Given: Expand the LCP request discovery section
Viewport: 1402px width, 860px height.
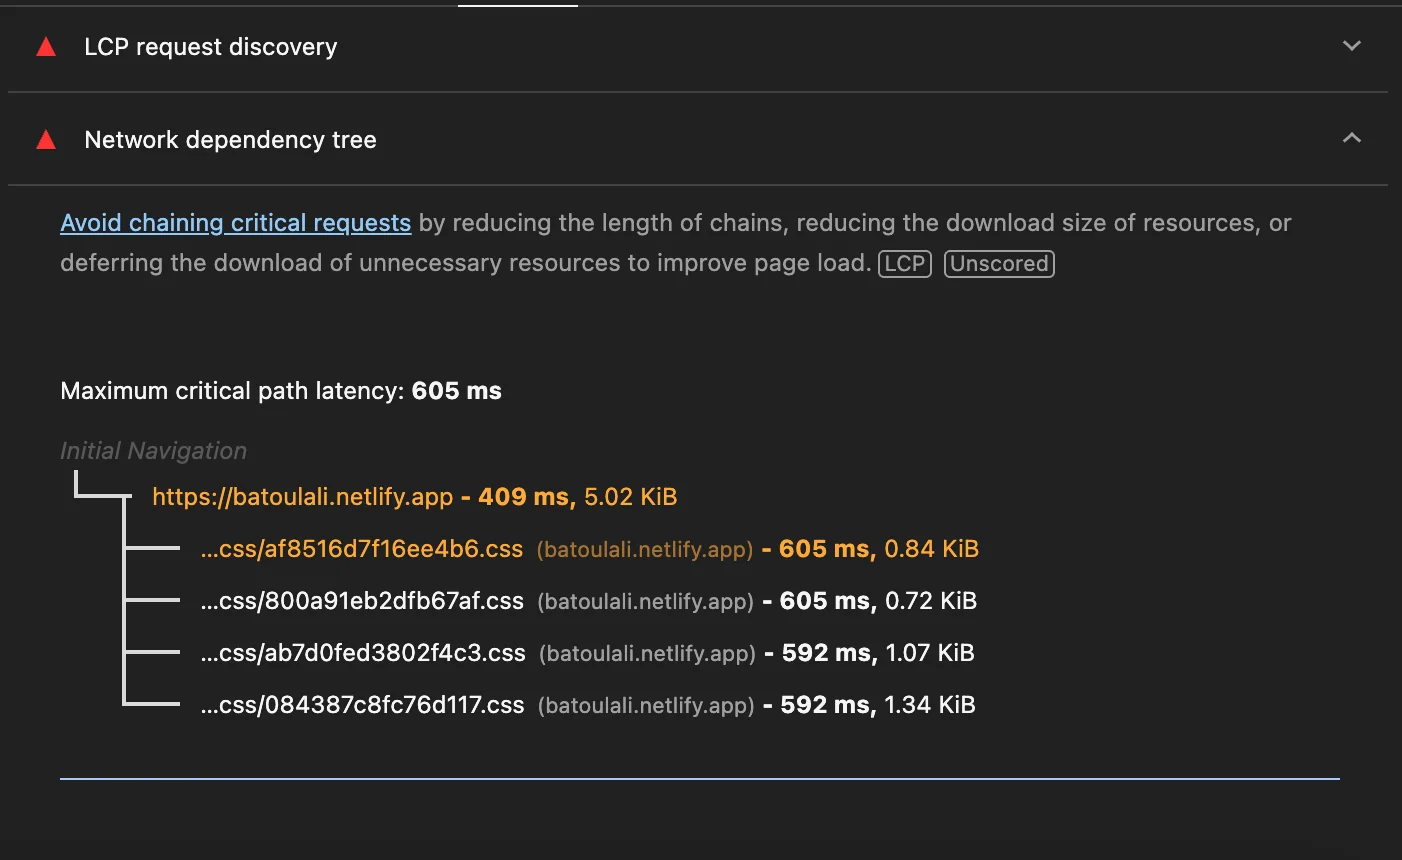Looking at the screenshot, I should (1352, 46).
